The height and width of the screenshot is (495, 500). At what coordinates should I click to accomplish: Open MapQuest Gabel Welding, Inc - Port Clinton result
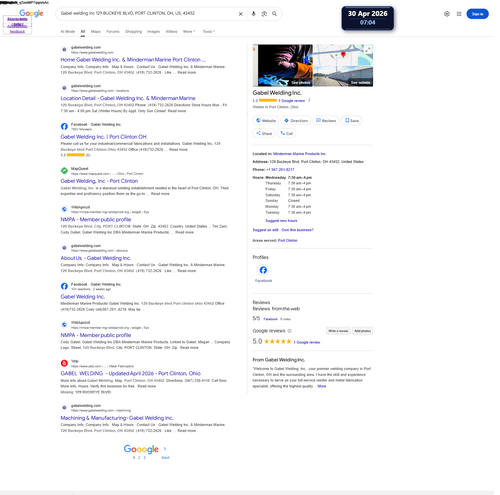99,181
